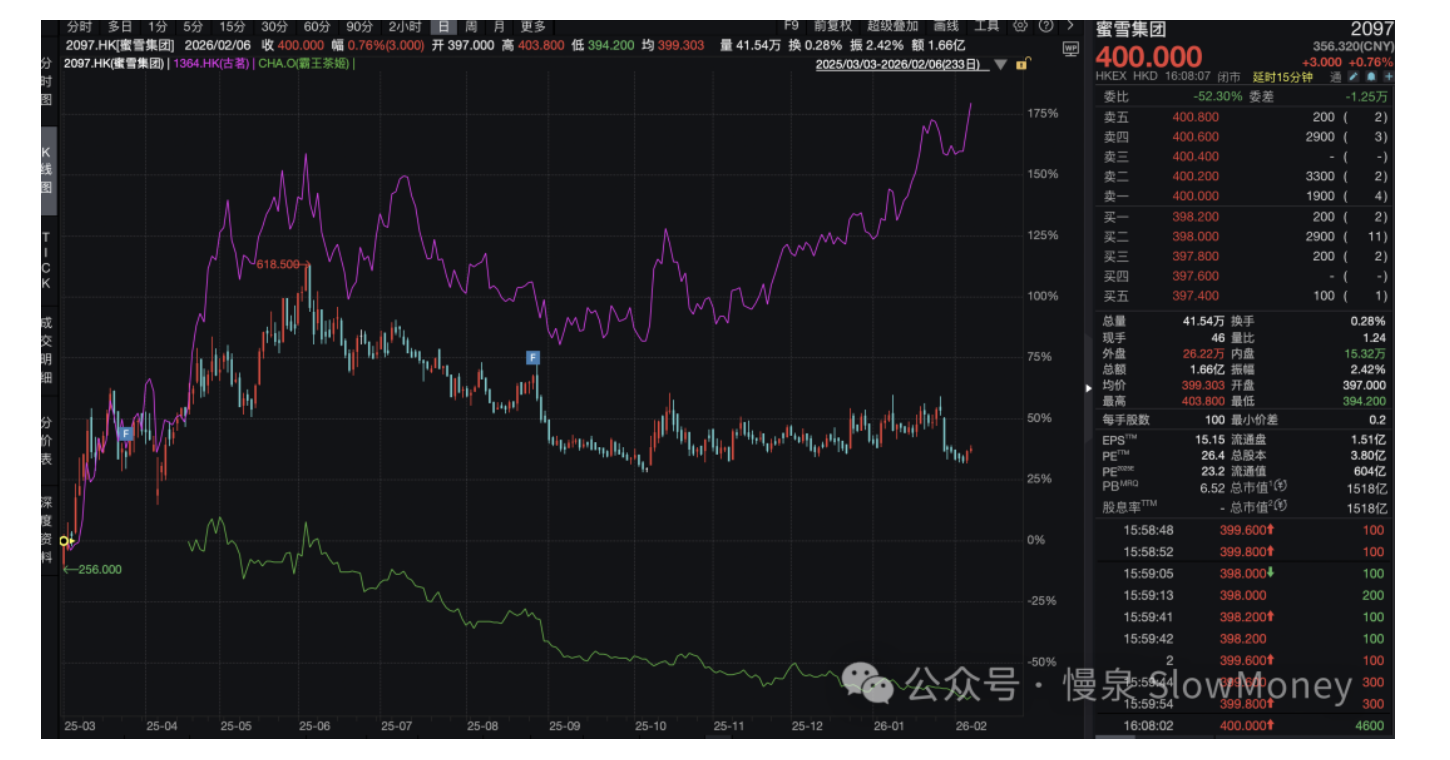Open the 成交明细 sidebar tab

[47, 350]
